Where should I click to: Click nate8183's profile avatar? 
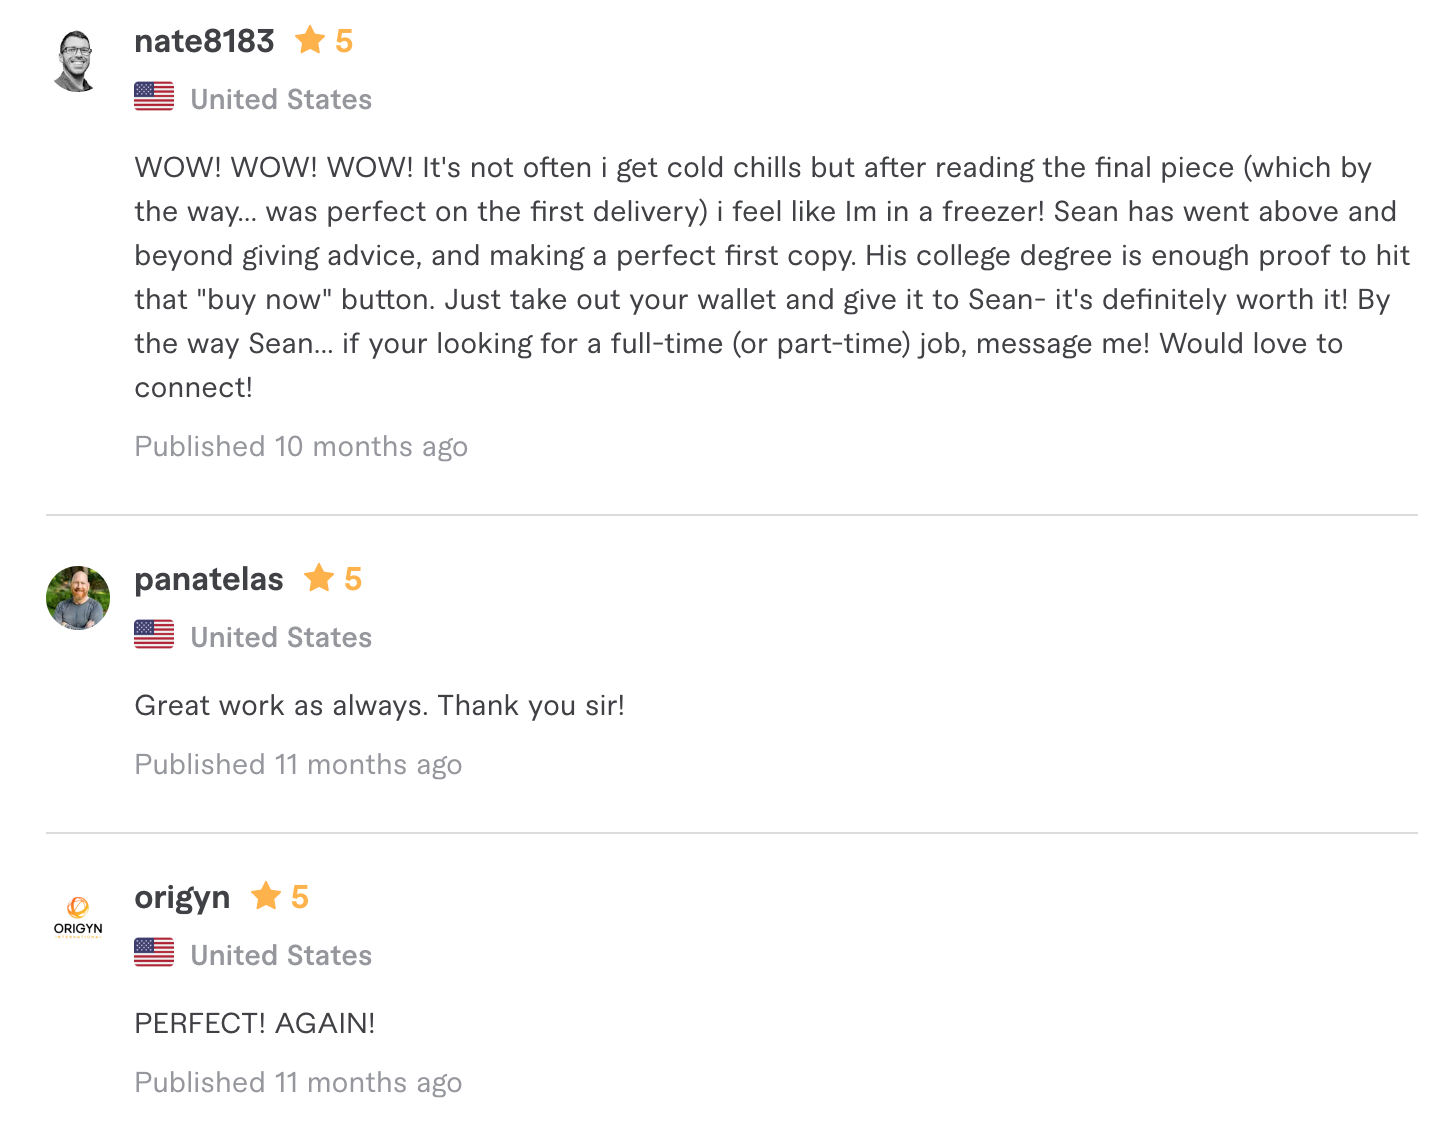pyautogui.click(x=77, y=61)
